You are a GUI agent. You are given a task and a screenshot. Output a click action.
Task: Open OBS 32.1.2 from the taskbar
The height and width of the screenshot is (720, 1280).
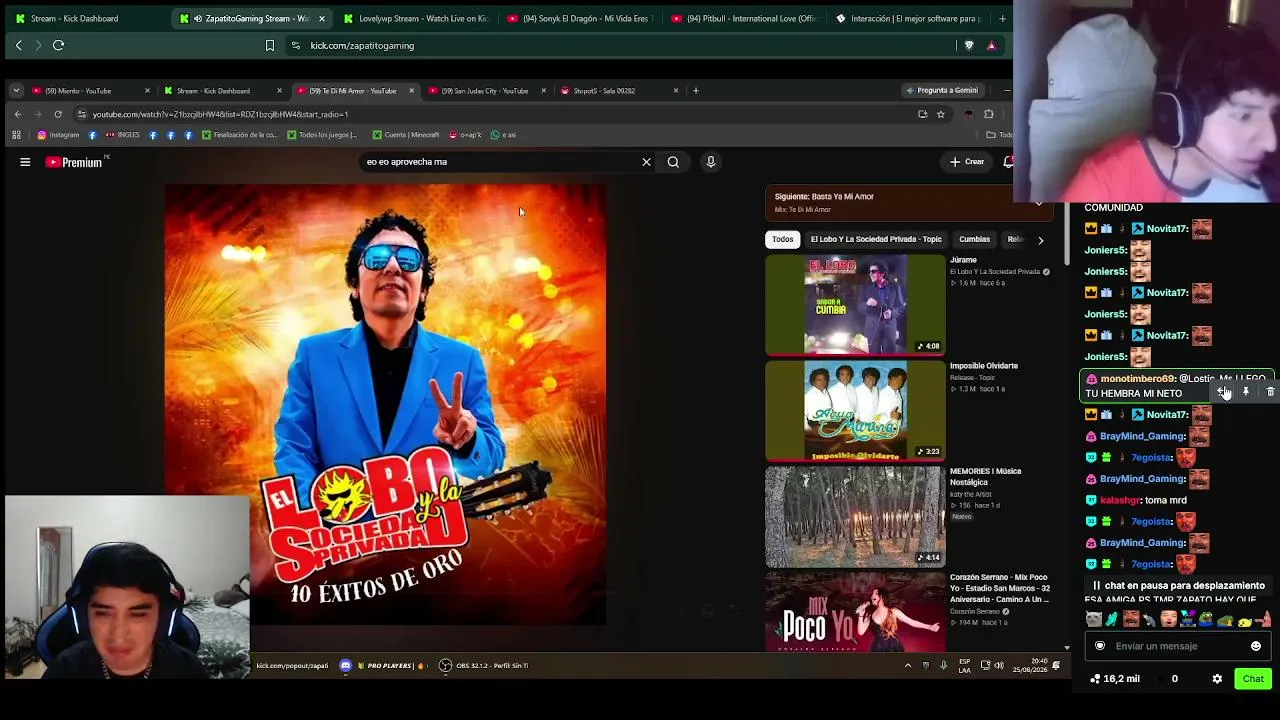tap(484, 666)
